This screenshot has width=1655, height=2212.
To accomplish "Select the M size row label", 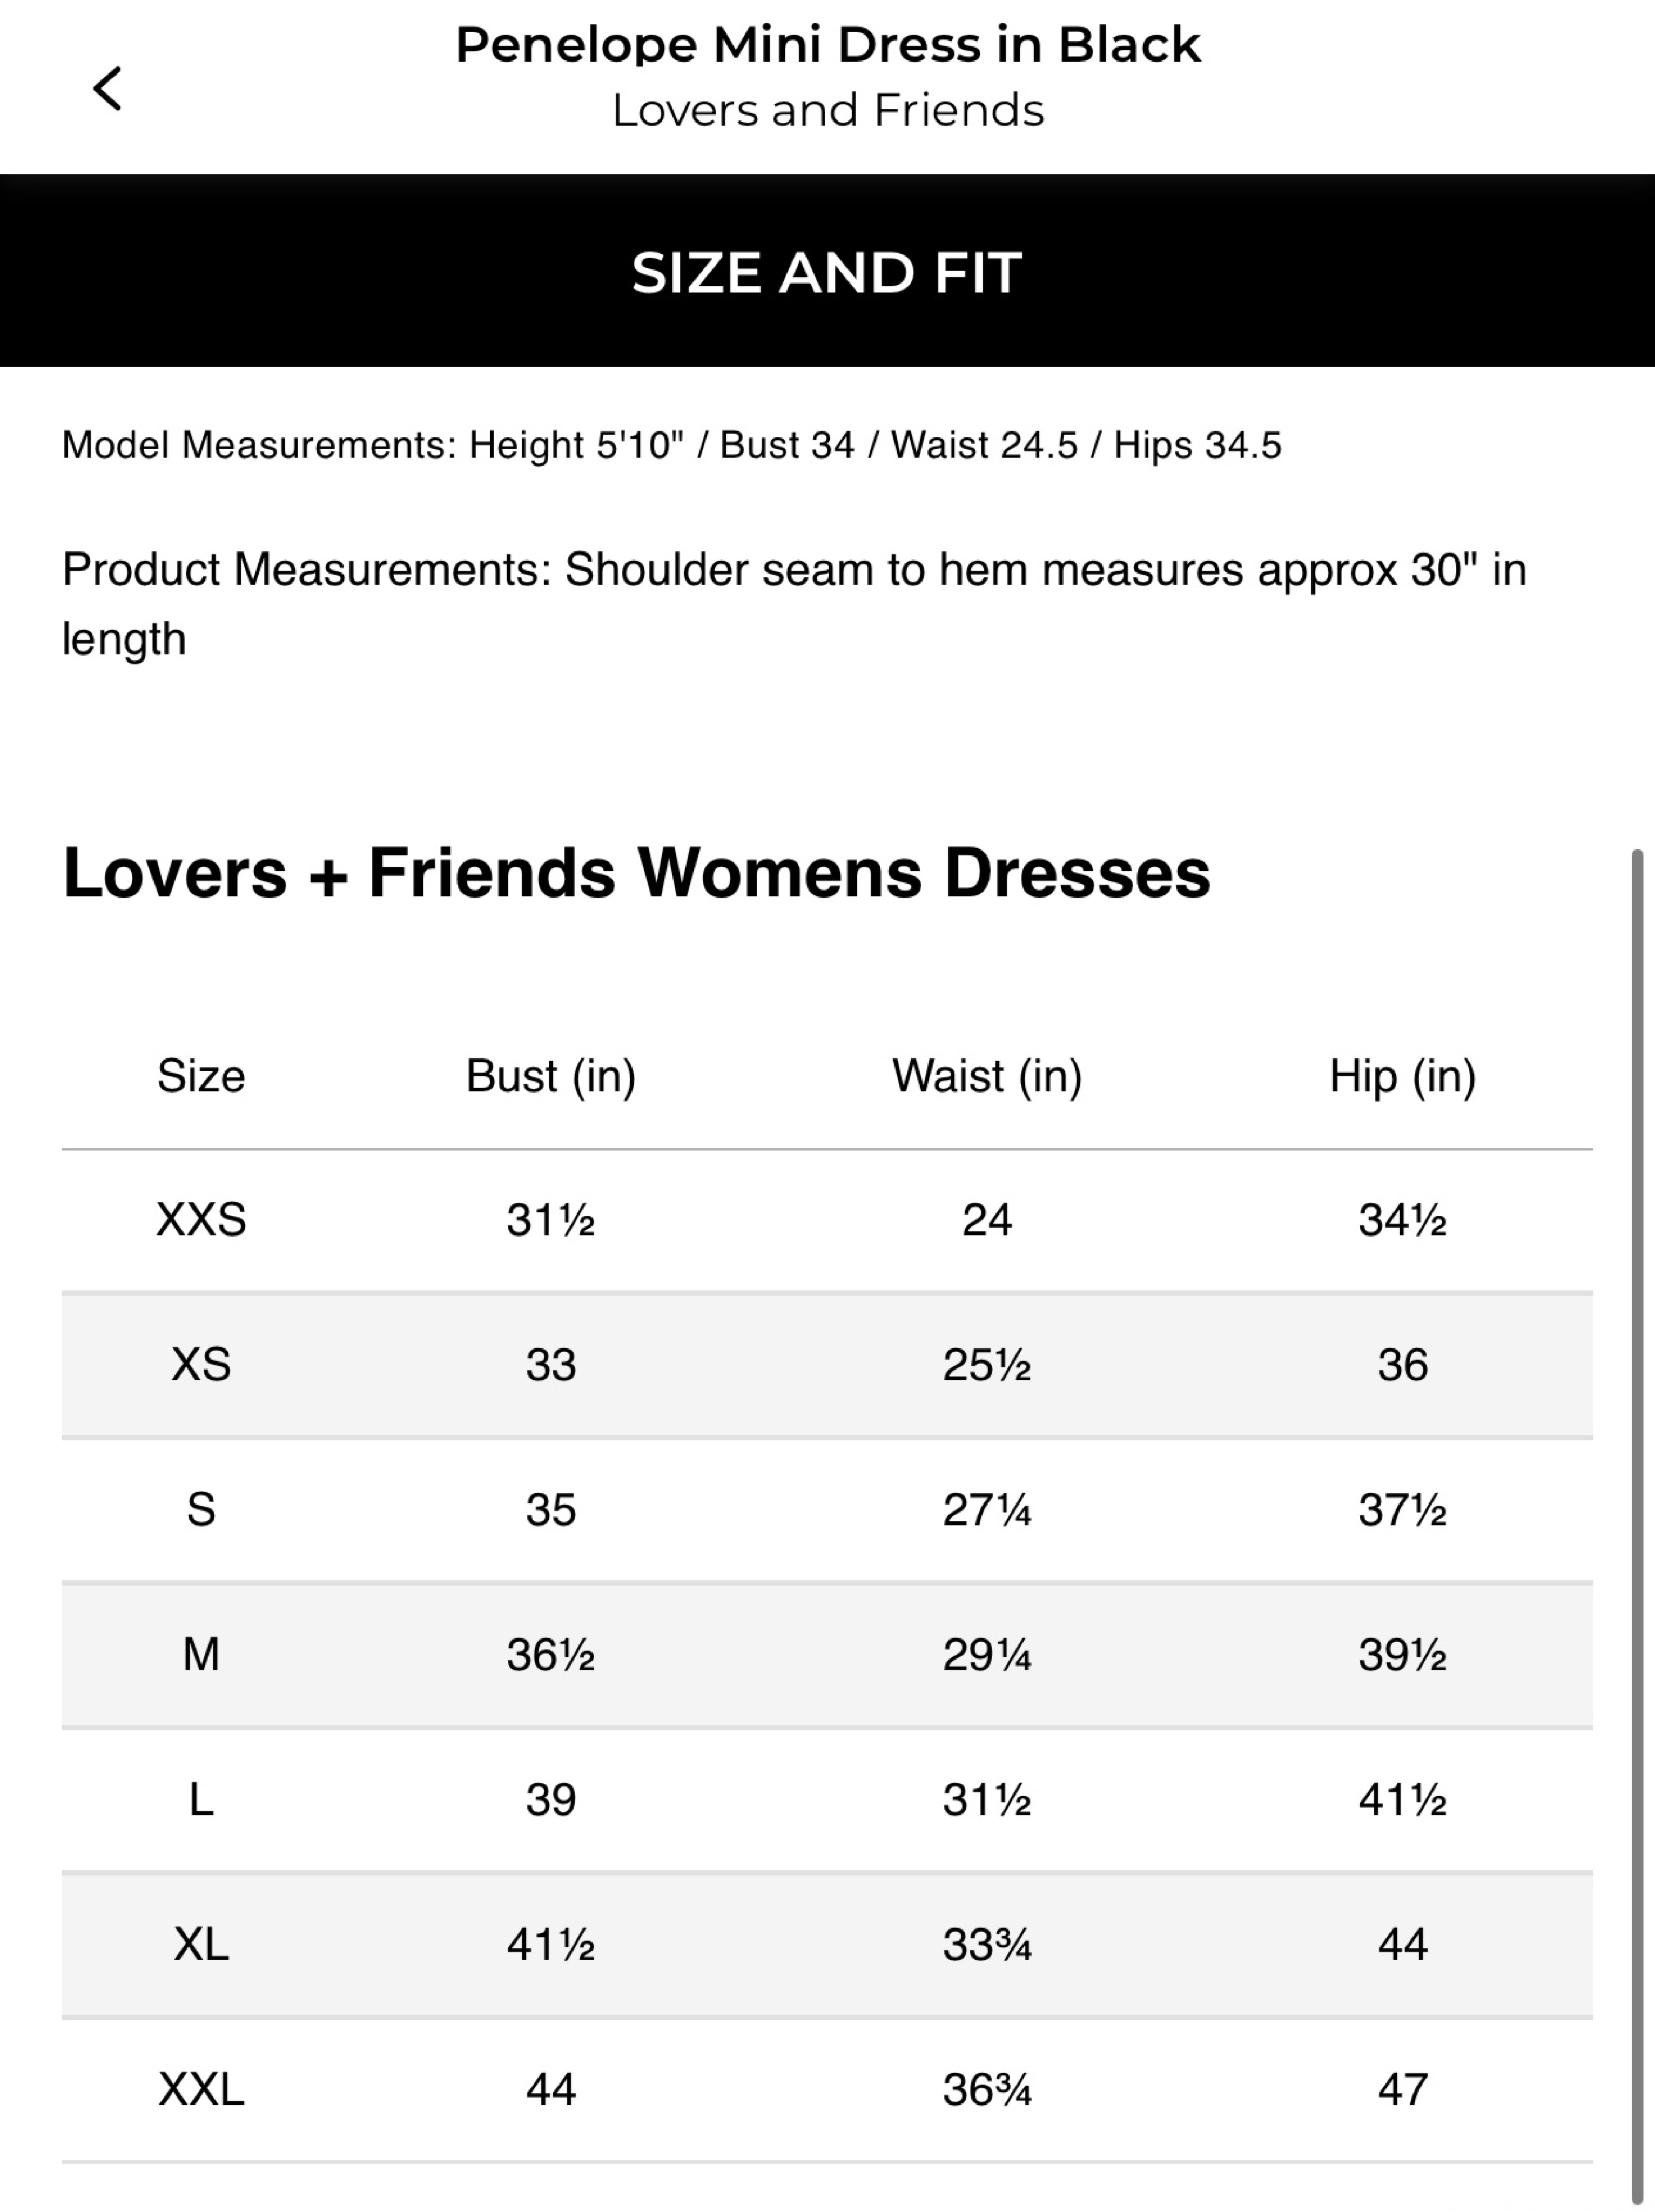I will [201, 1655].
